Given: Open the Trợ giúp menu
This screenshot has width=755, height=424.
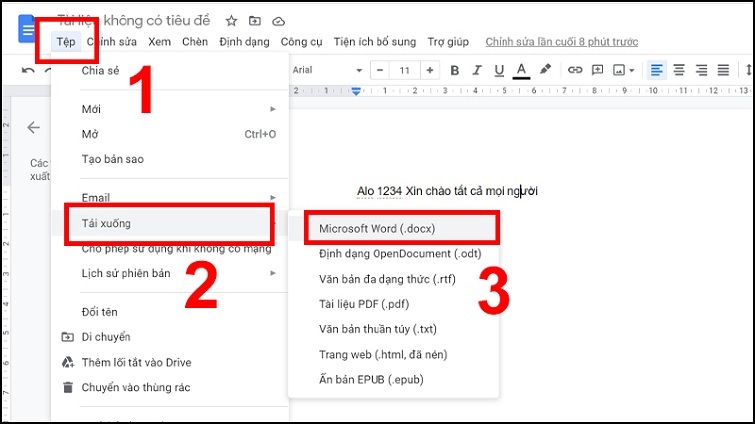Looking at the screenshot, I should (448, 42).
